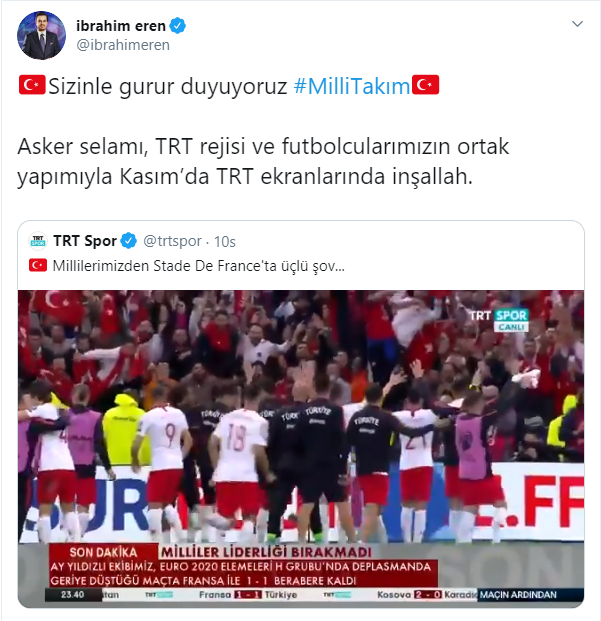Click the verified badge next to ibrahim eren
Screen dimensions: 601x621
coord(178,26)
